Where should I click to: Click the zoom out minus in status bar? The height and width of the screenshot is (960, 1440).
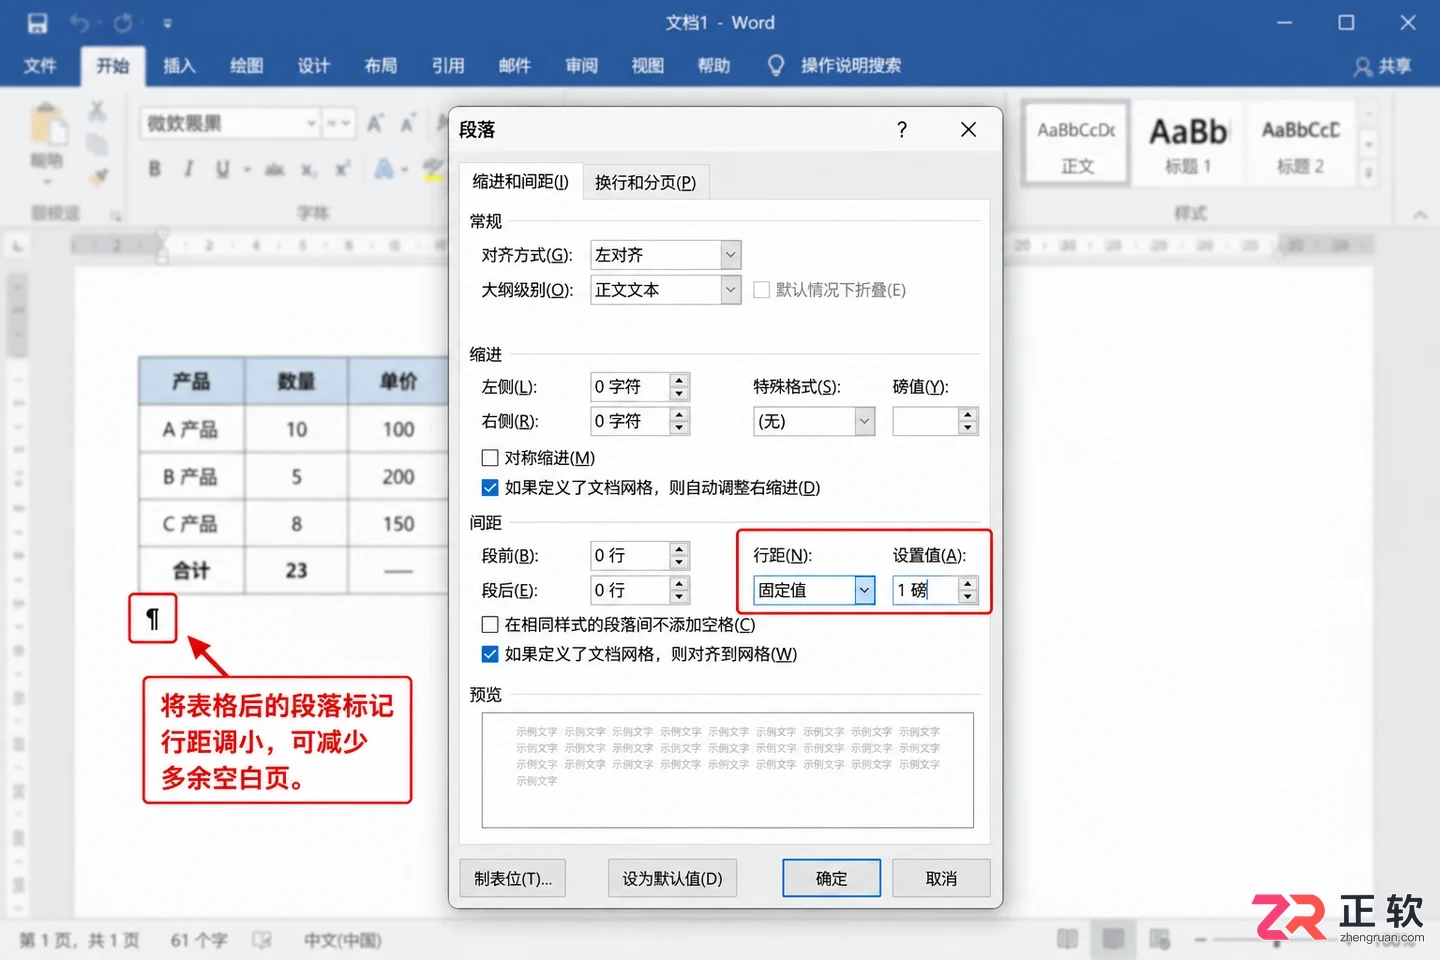(1201, 939)
